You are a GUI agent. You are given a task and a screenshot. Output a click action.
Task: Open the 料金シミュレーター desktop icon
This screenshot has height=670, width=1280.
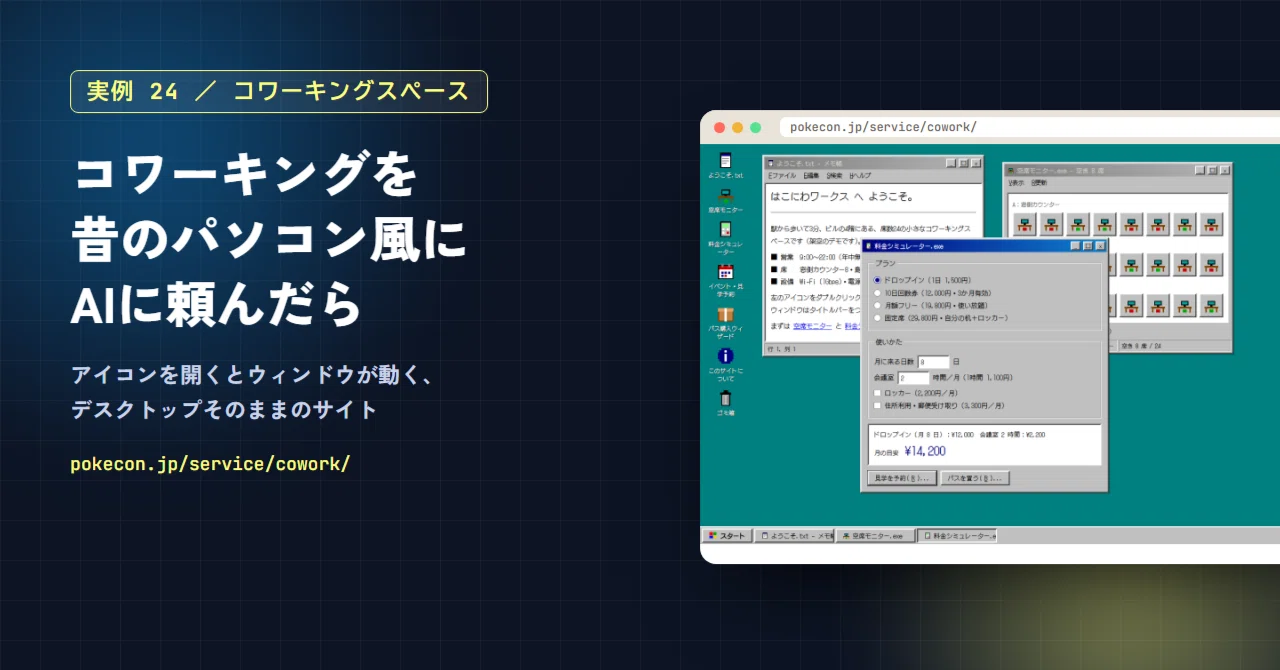pos(725,238)
